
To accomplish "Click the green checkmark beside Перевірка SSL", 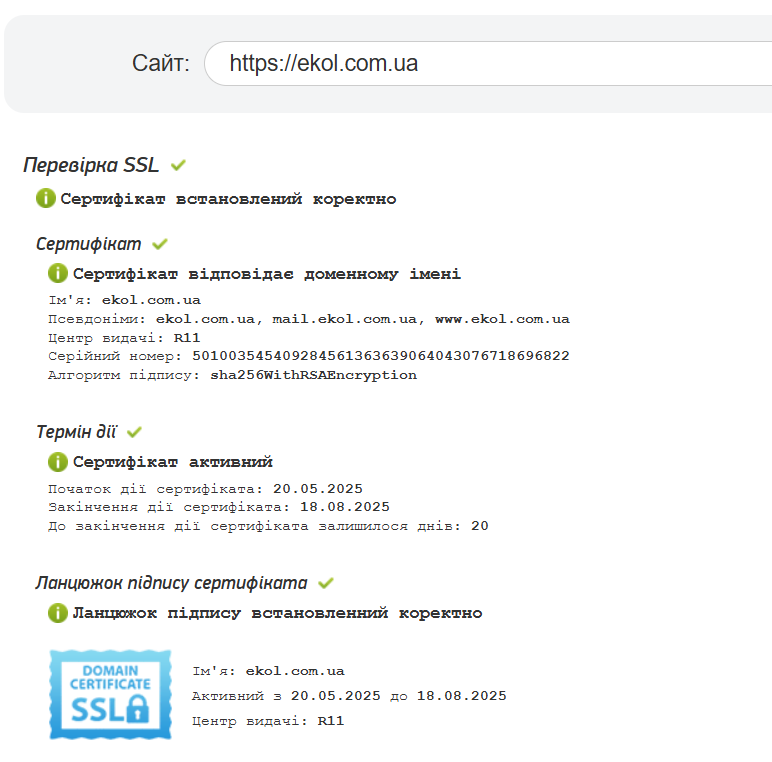I will [178, 165].
